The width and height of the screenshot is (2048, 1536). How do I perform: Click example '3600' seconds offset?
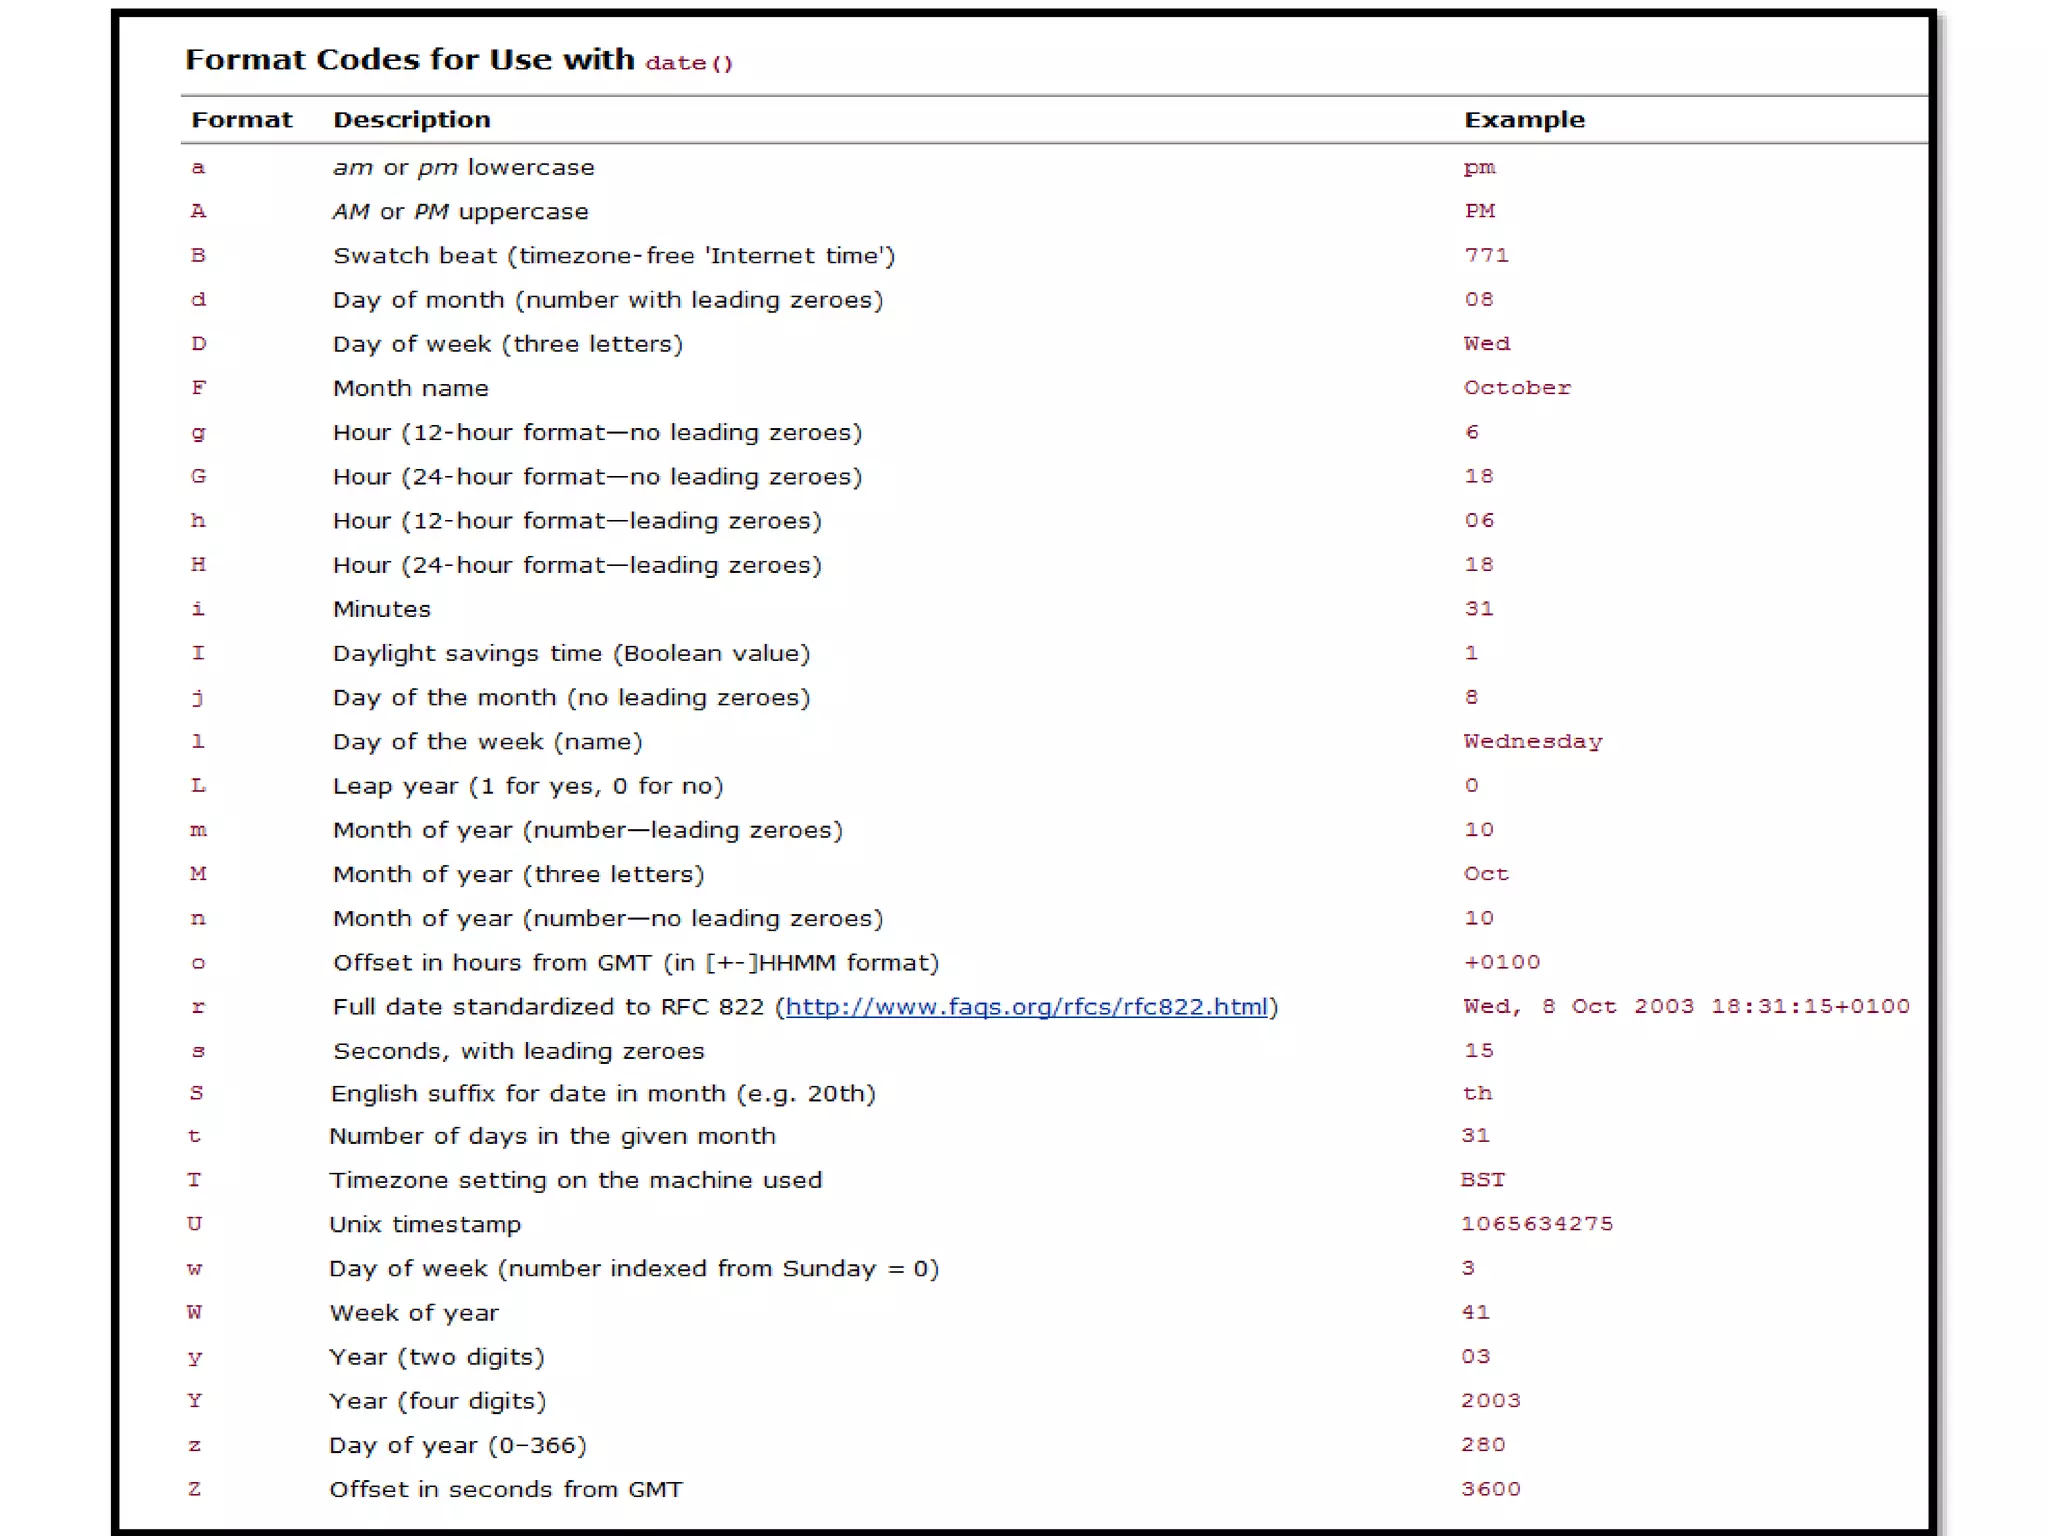[1490, 1489]
